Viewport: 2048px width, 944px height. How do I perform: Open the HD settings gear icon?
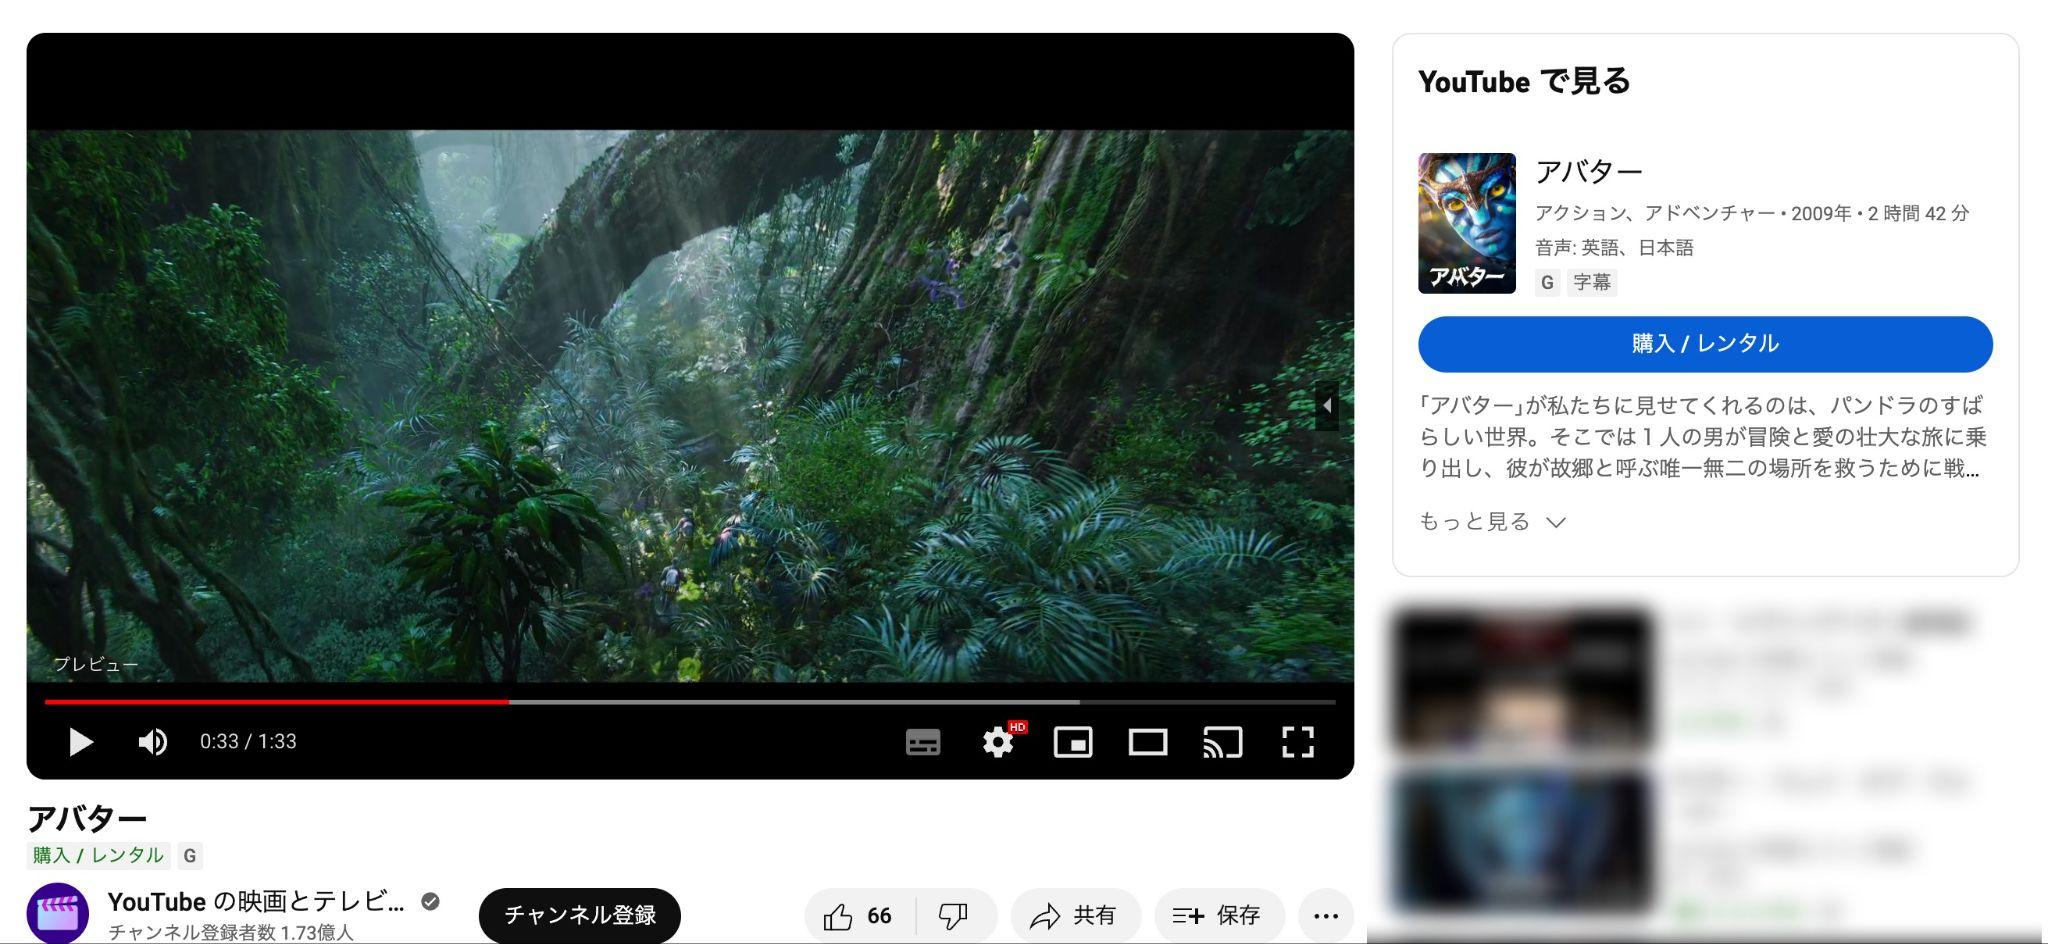(1000, 741)
